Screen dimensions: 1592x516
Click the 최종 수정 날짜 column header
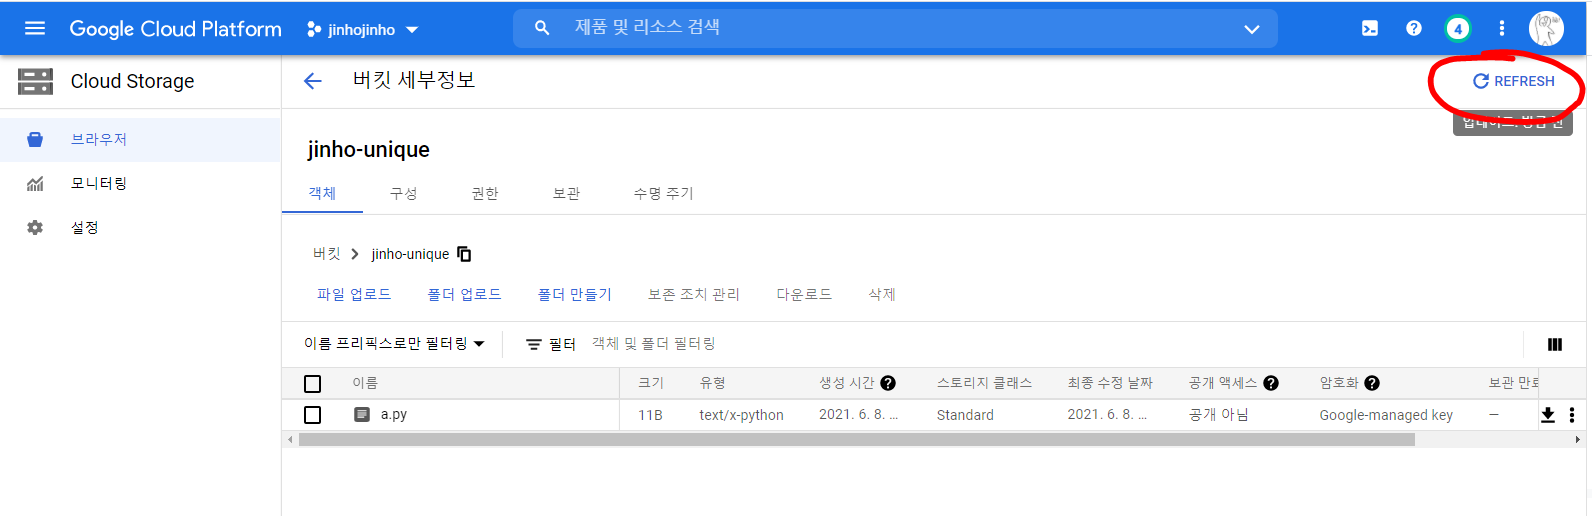click(1110, 383)
